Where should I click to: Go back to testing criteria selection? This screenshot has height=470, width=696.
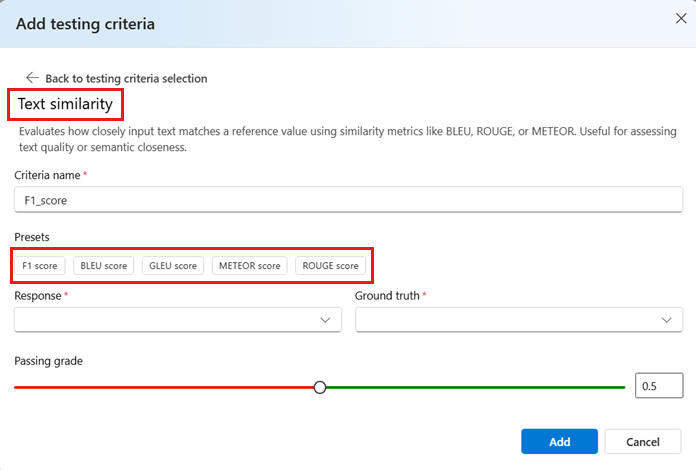(x=126, y=79)
